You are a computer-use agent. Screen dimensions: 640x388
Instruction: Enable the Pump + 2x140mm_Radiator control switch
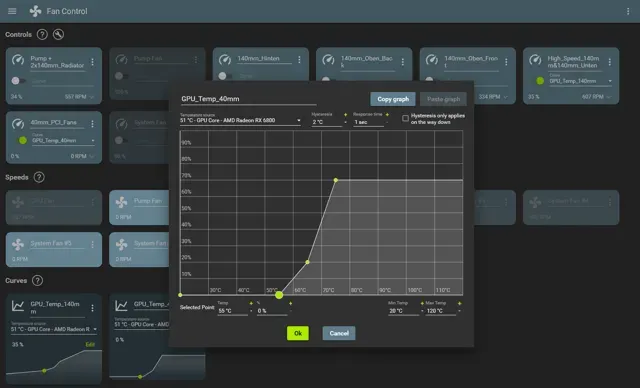[18, 81]
